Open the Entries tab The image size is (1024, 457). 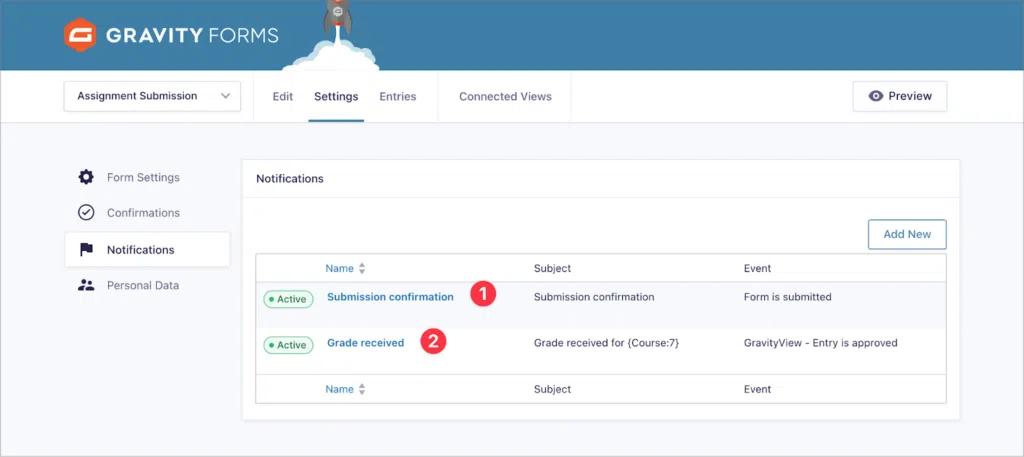click(x=398, y=97)
